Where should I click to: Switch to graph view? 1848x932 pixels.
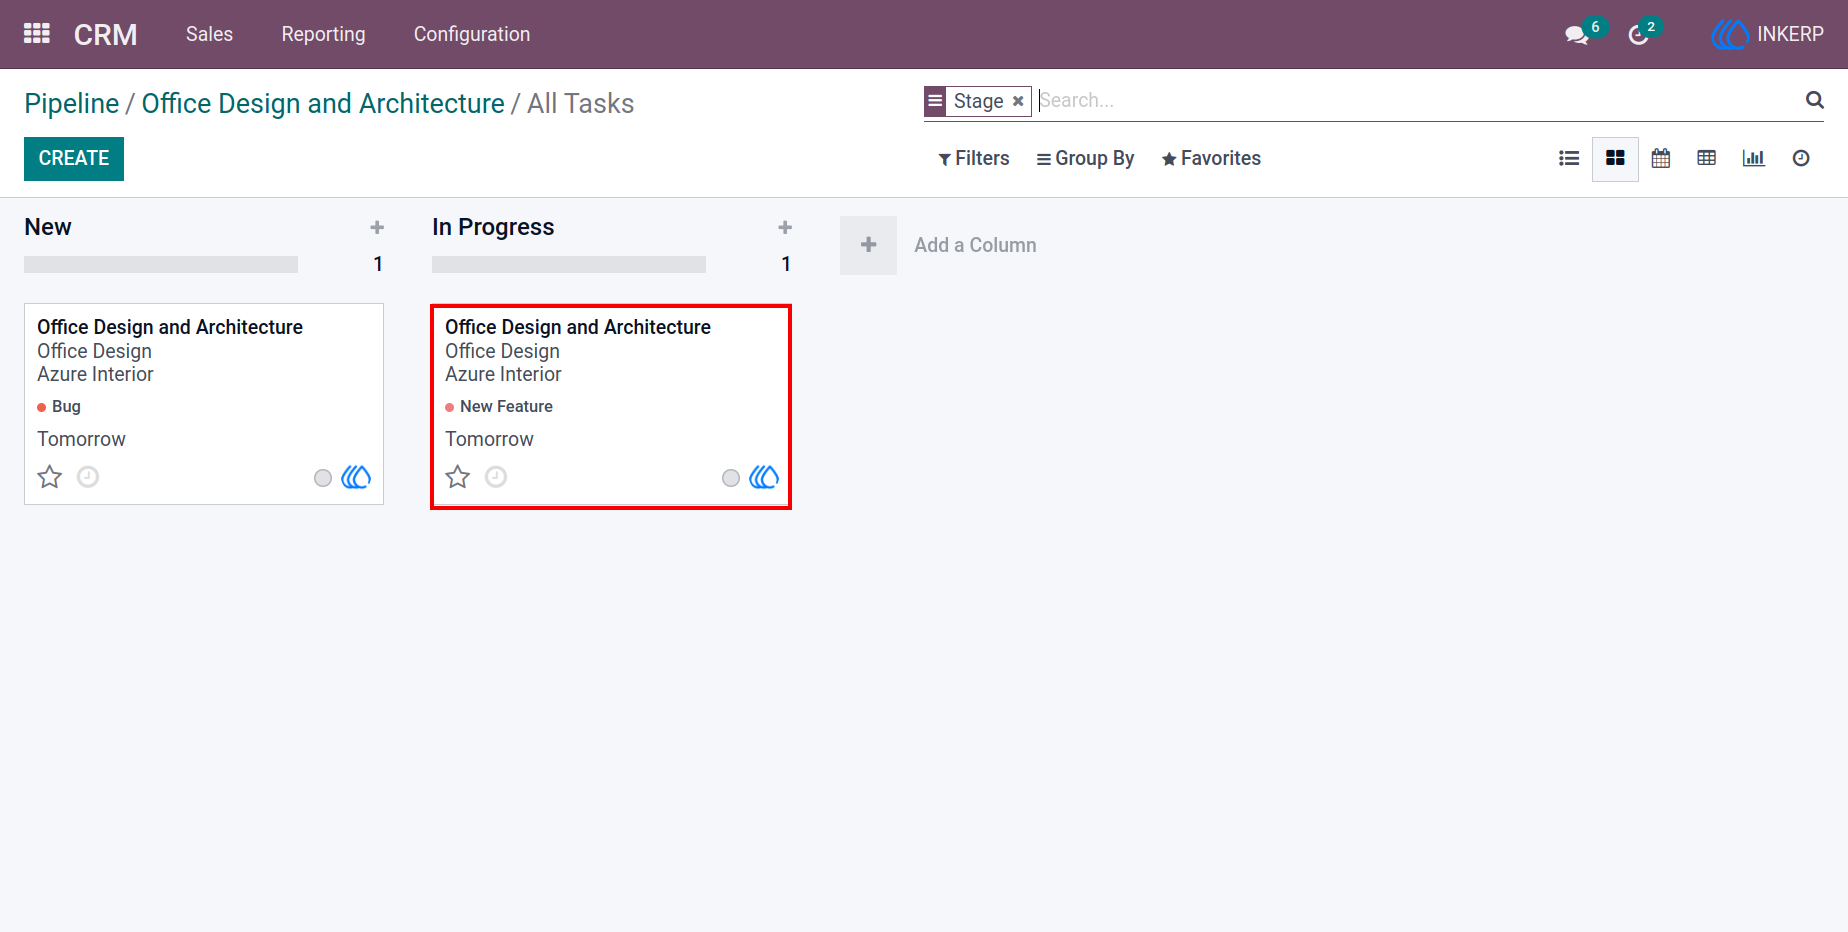1754,158
